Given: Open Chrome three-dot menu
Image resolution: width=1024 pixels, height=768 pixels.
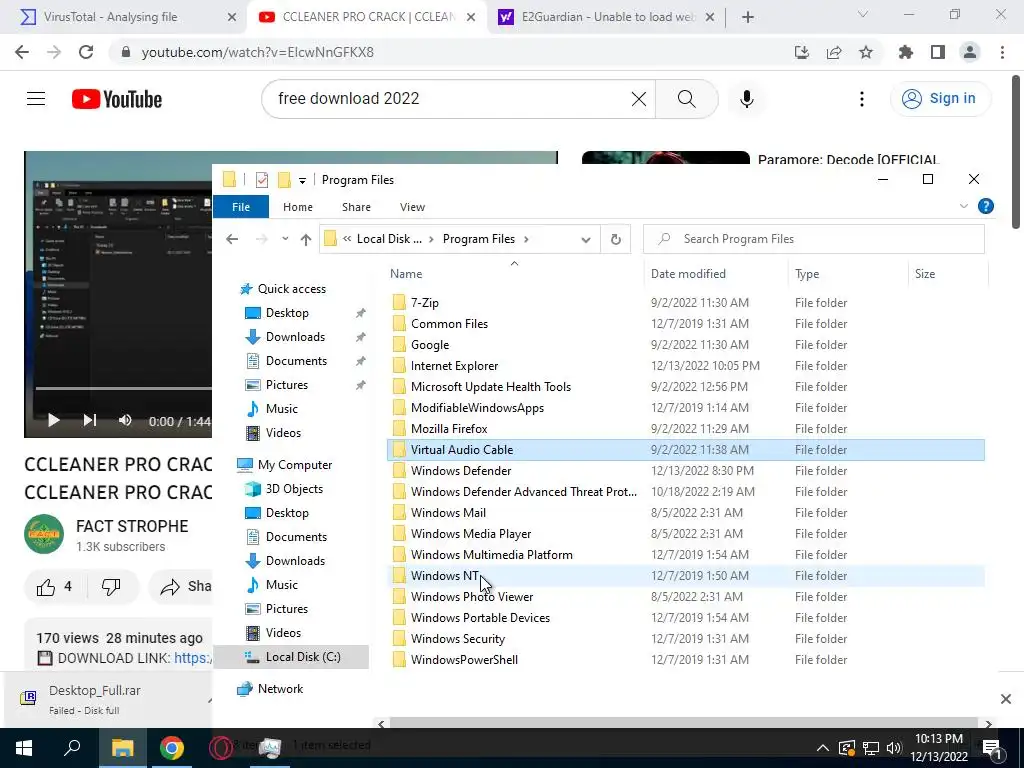Looking at the screenshot, I should coord(1002,52).
